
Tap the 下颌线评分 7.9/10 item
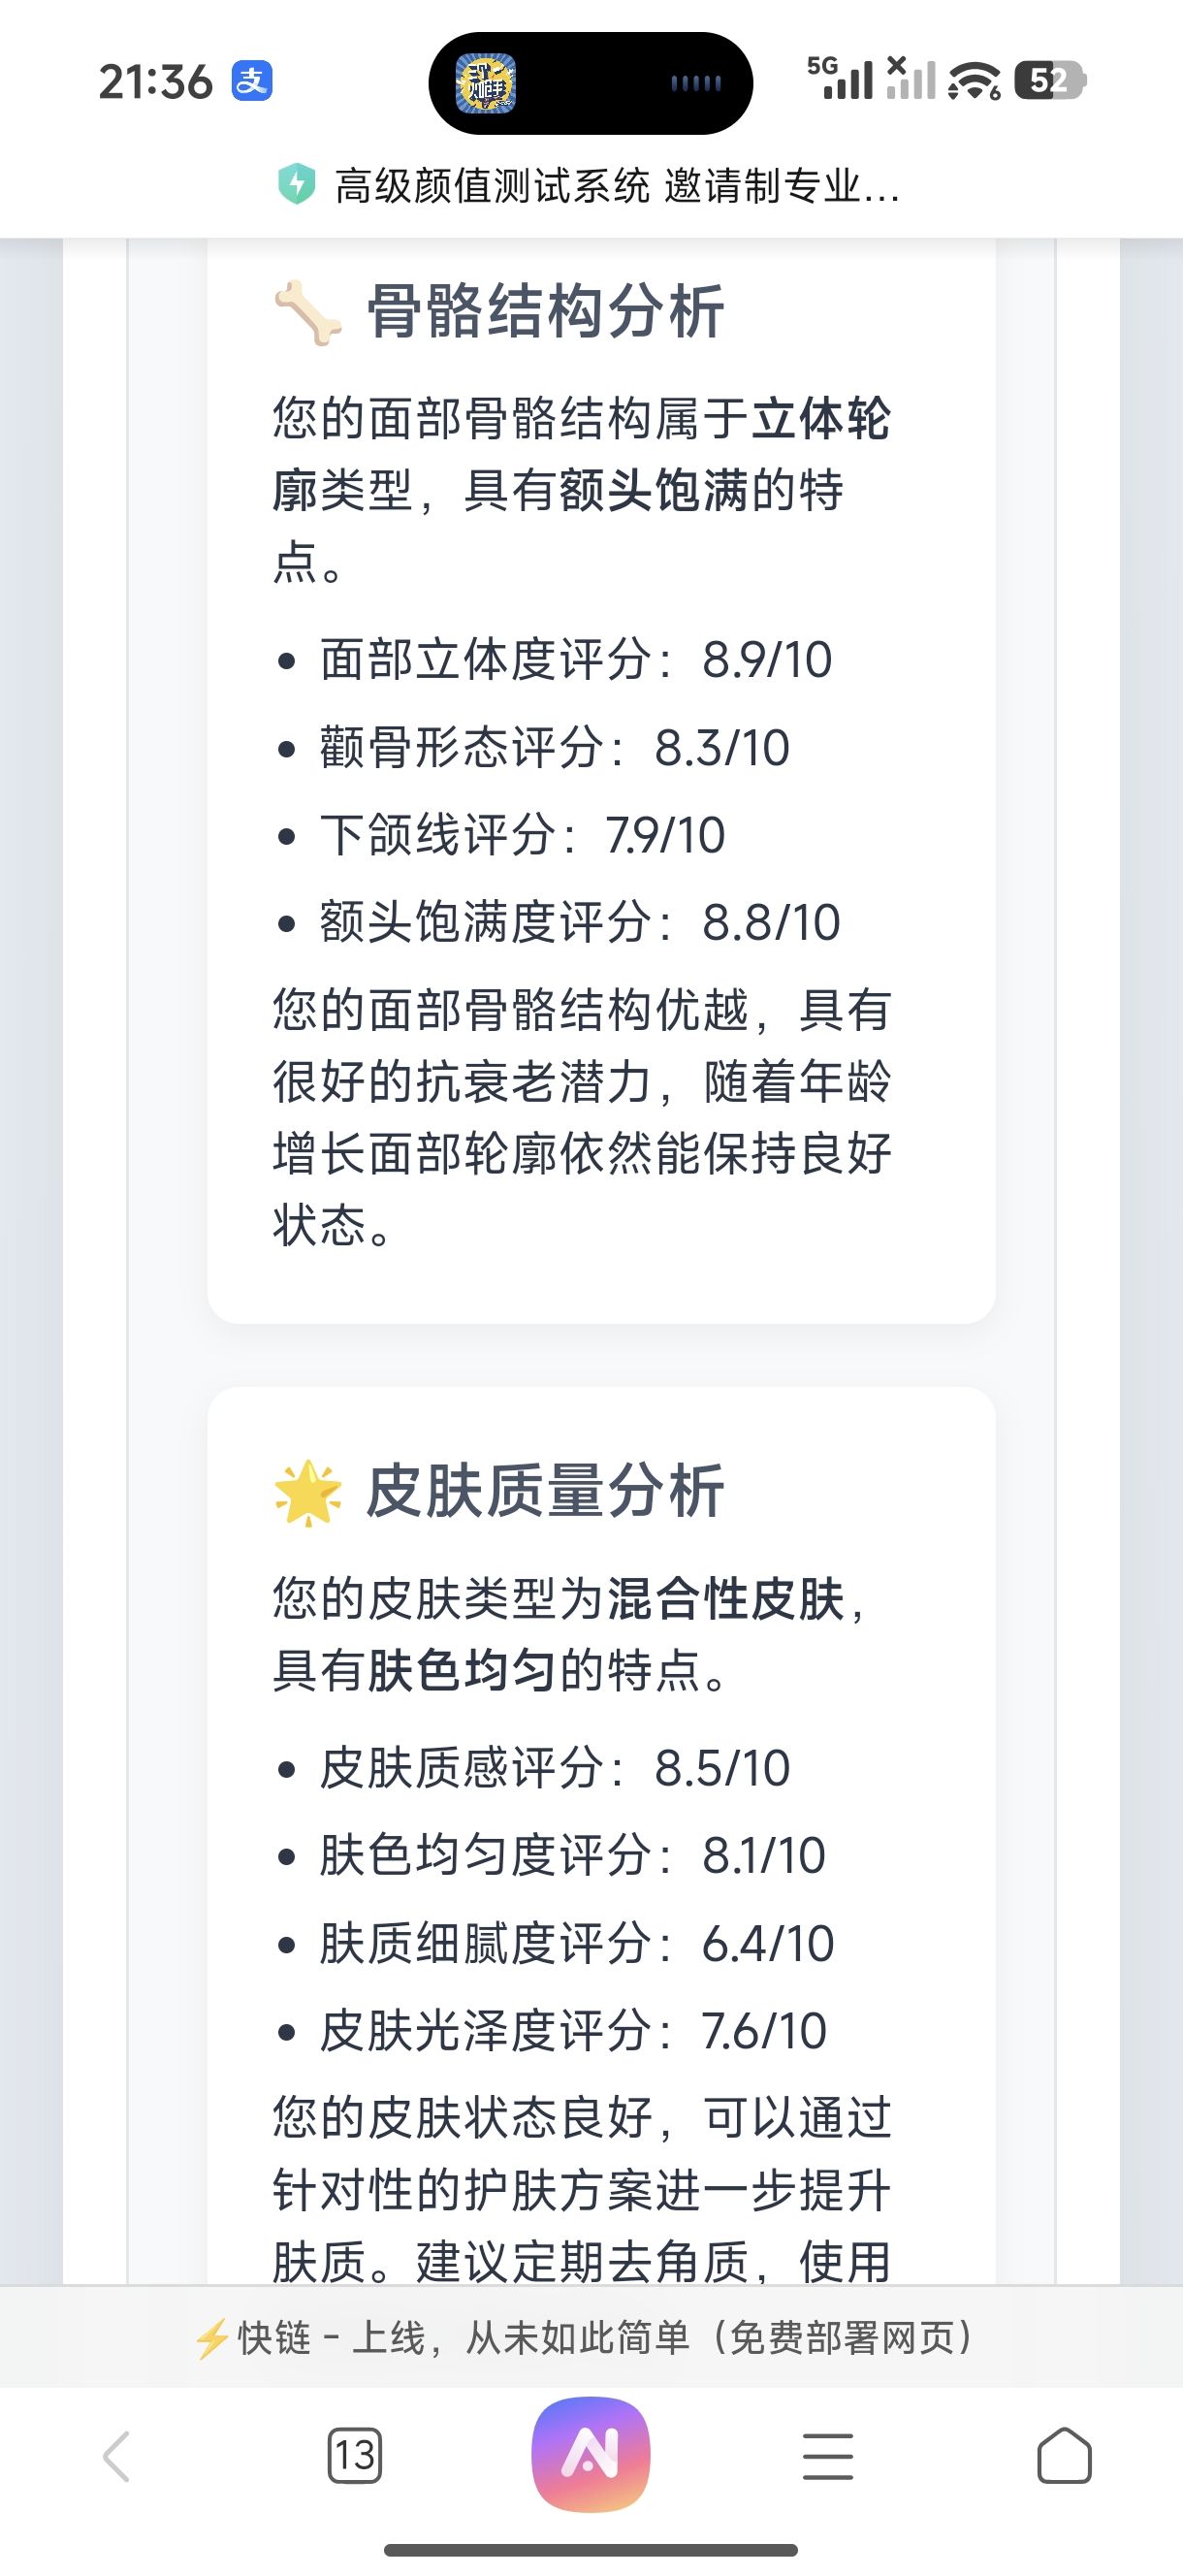tap(522, 835)
